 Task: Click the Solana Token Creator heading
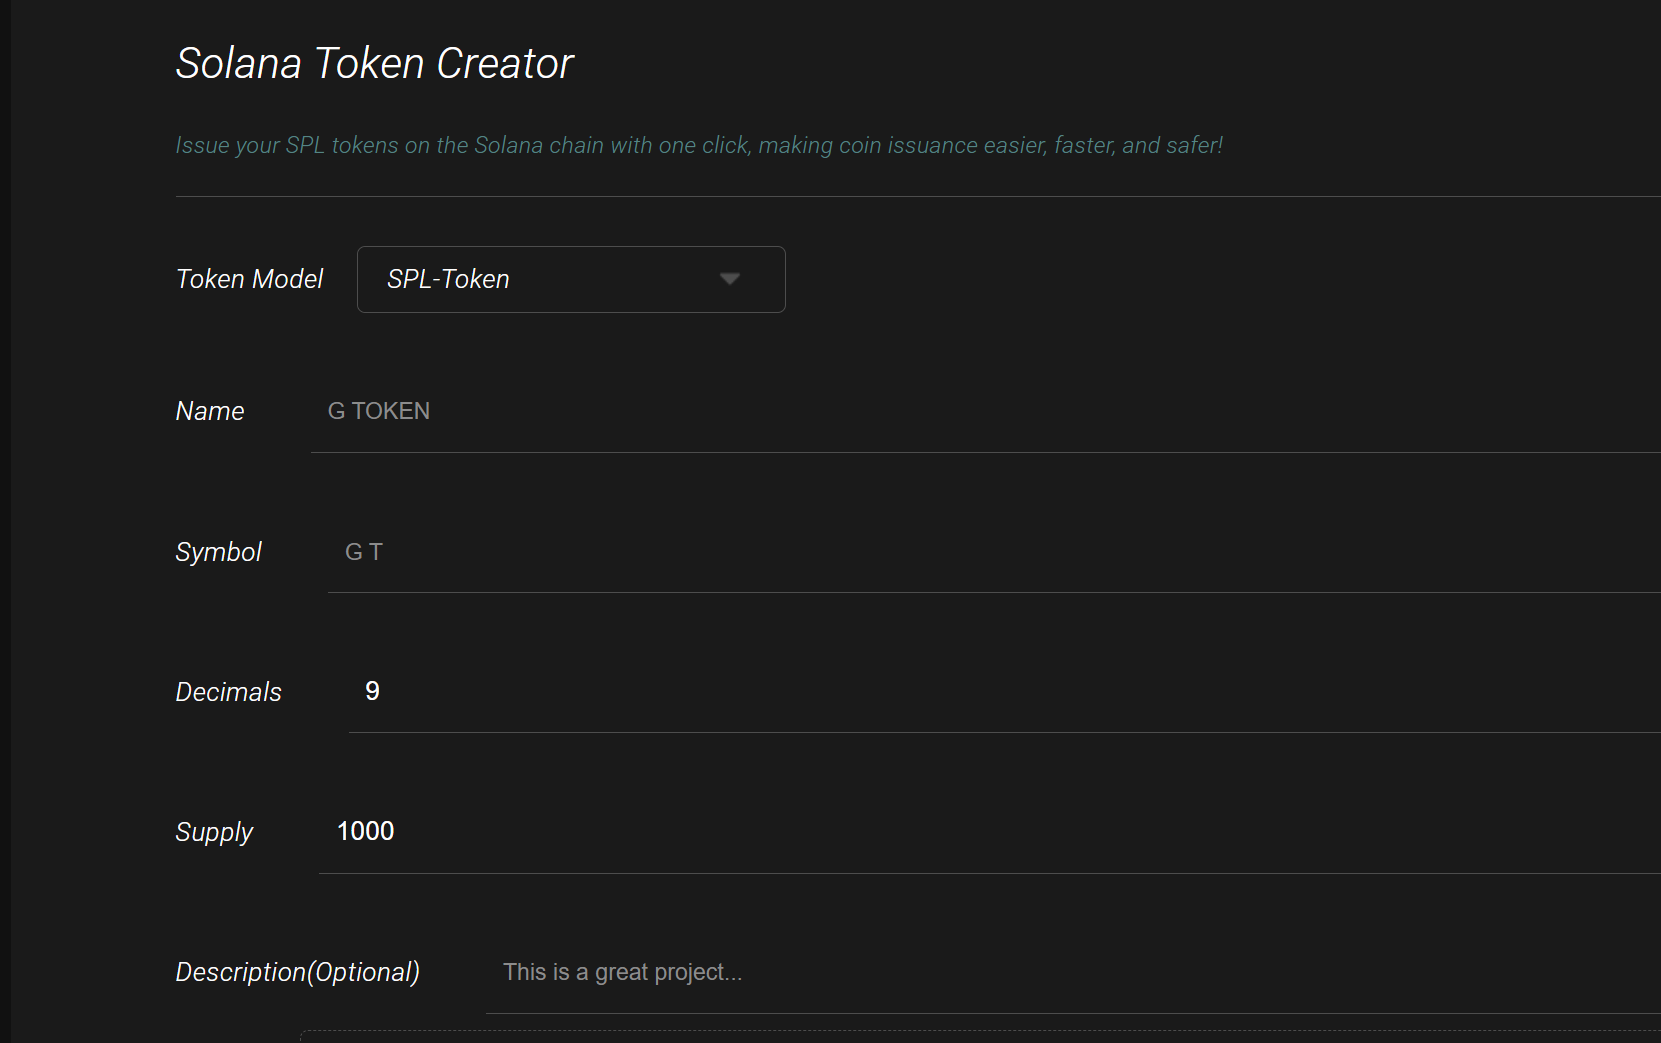click(x=374, y=62)
